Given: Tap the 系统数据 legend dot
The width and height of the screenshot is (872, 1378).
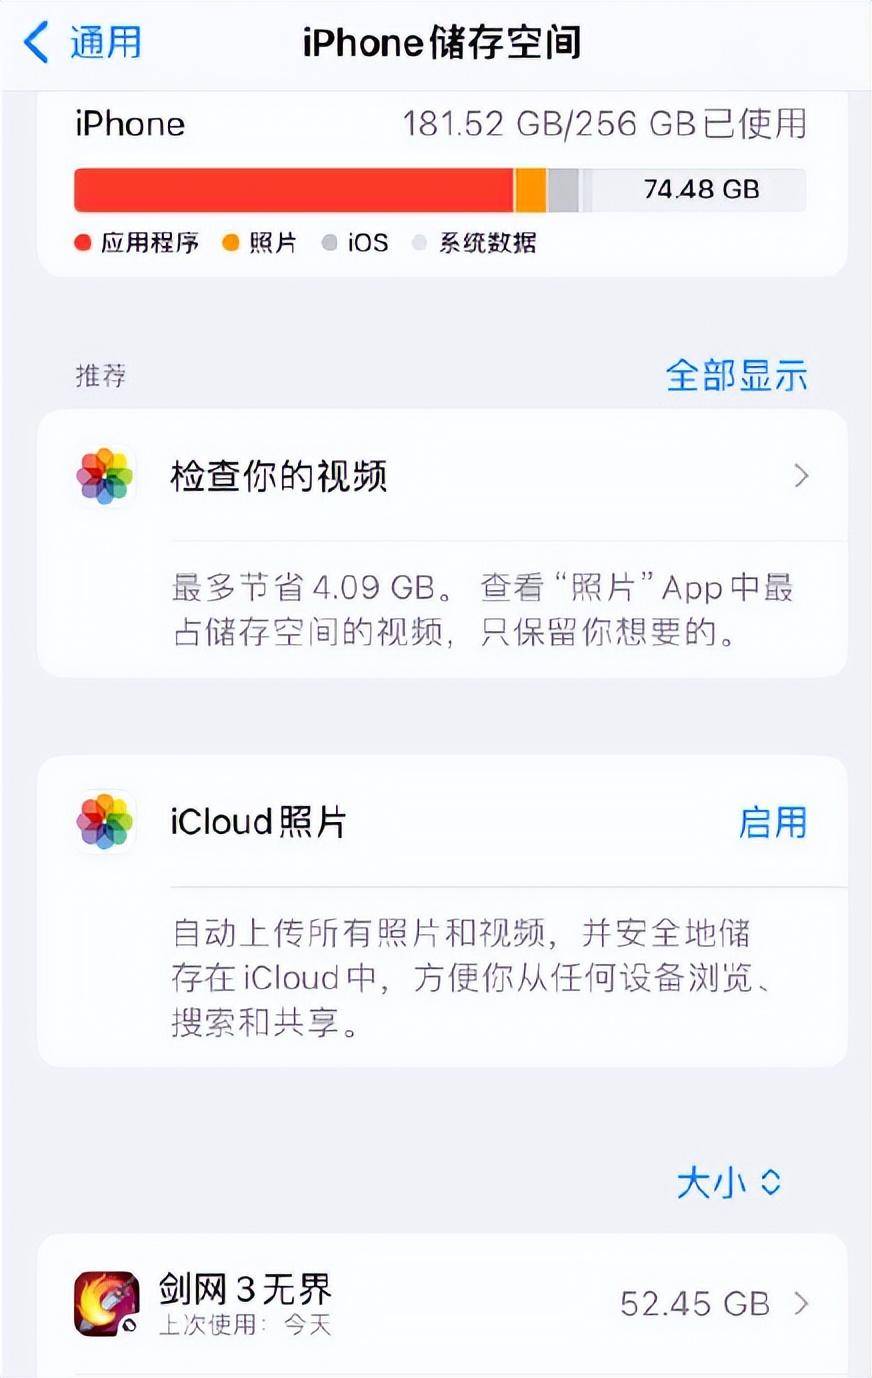Looking at the screenshot, I should (x=420, y=243).
